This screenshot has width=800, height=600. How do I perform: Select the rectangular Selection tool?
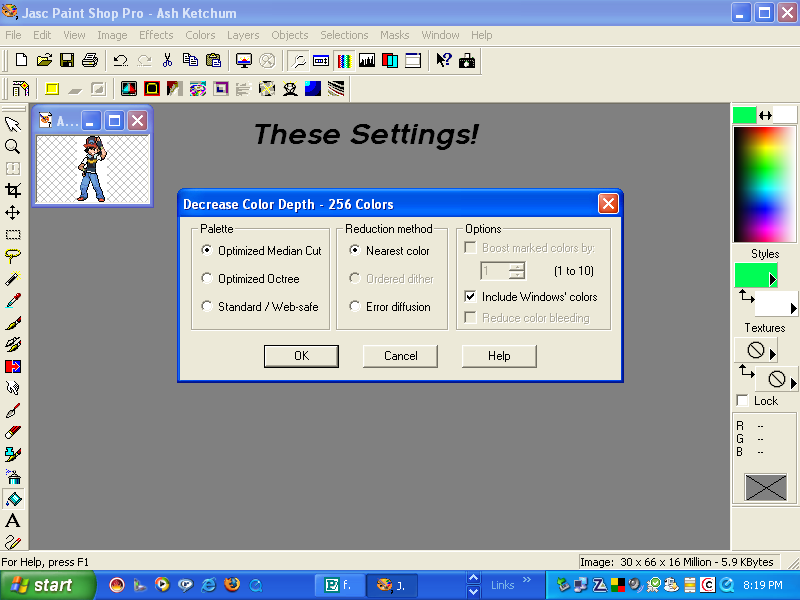click(13, 234)
